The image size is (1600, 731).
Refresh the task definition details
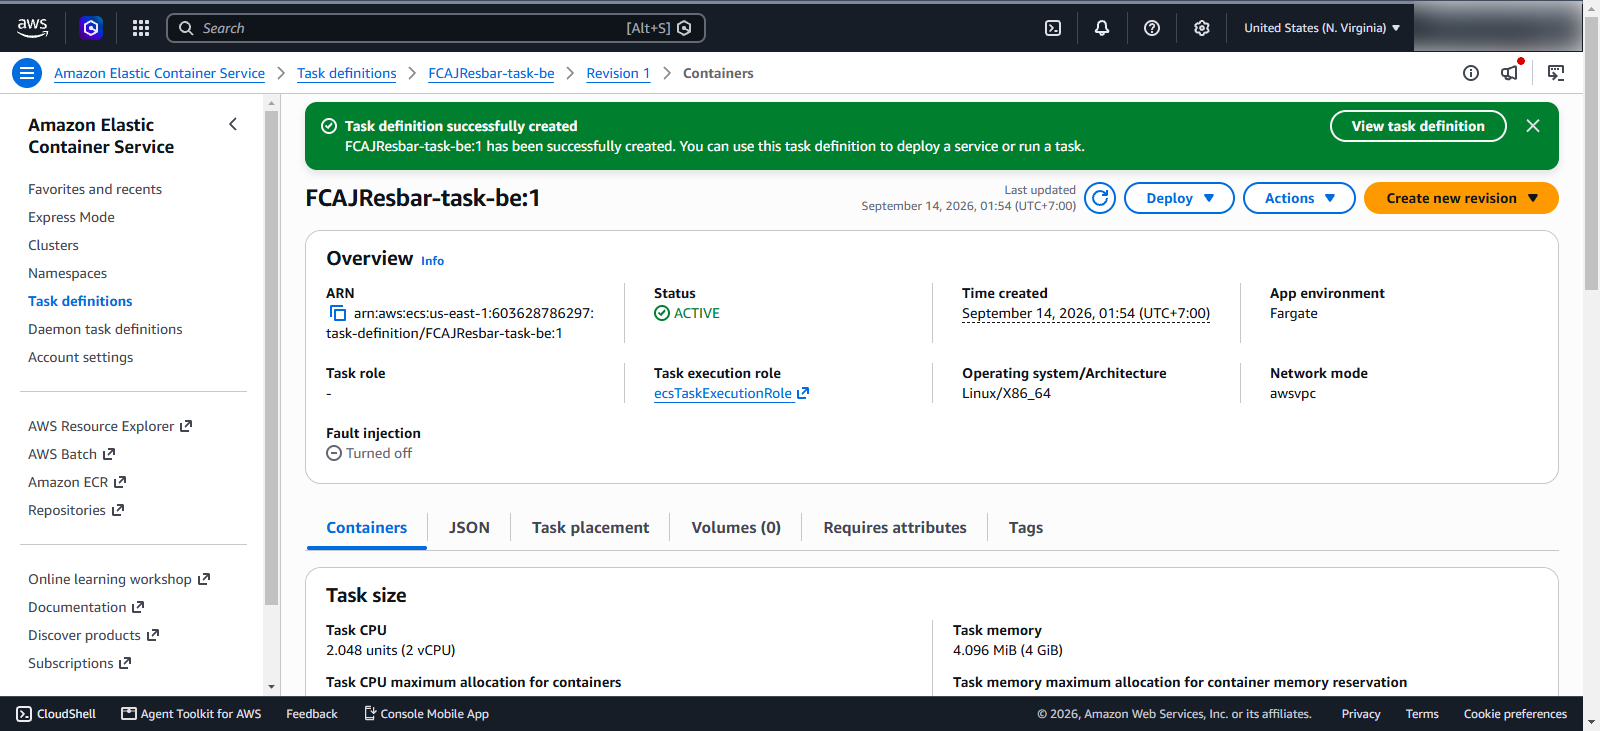click(1100, 198)
